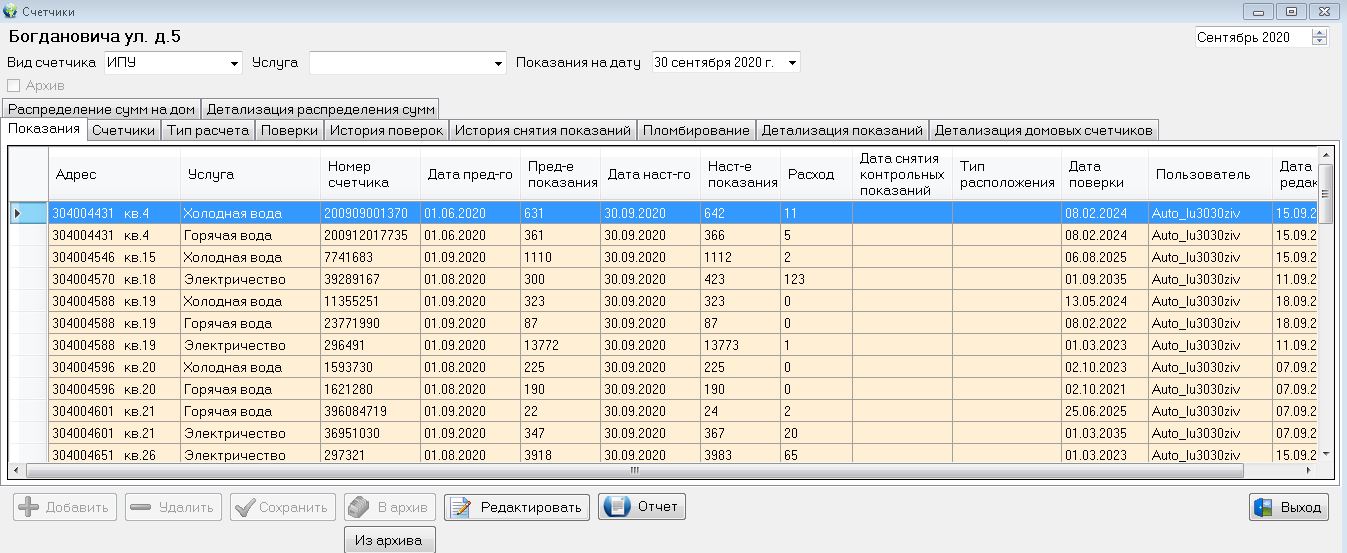Open the Показания на дату date picker
This screenshot has height=553, width=1347.
point(793,63)
